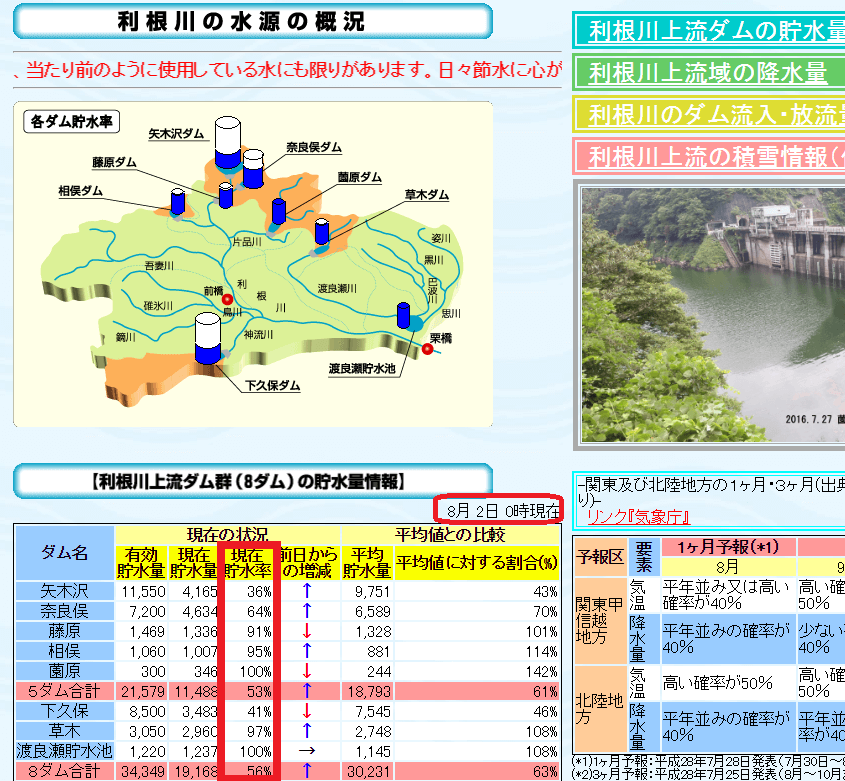Image resolution: width=845 pixels, height=781 pixels.
Task: Click the 奈良俣ダム cylinder gauge on map
Action: click(x=253, y=168)
